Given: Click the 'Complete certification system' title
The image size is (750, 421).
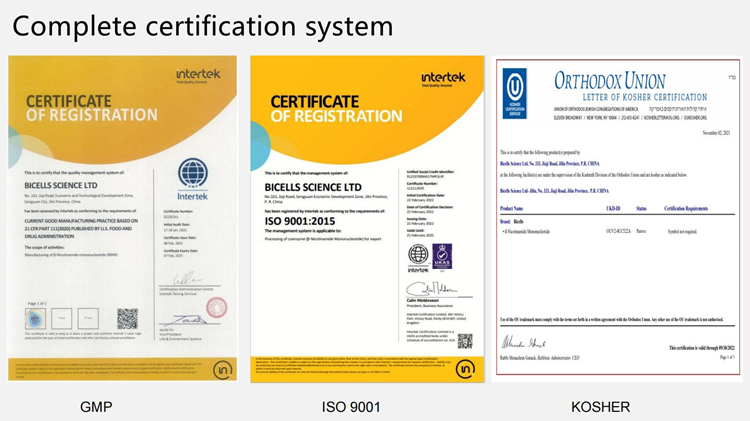Looking at the screenshot, I should click(x=203, y=25).
